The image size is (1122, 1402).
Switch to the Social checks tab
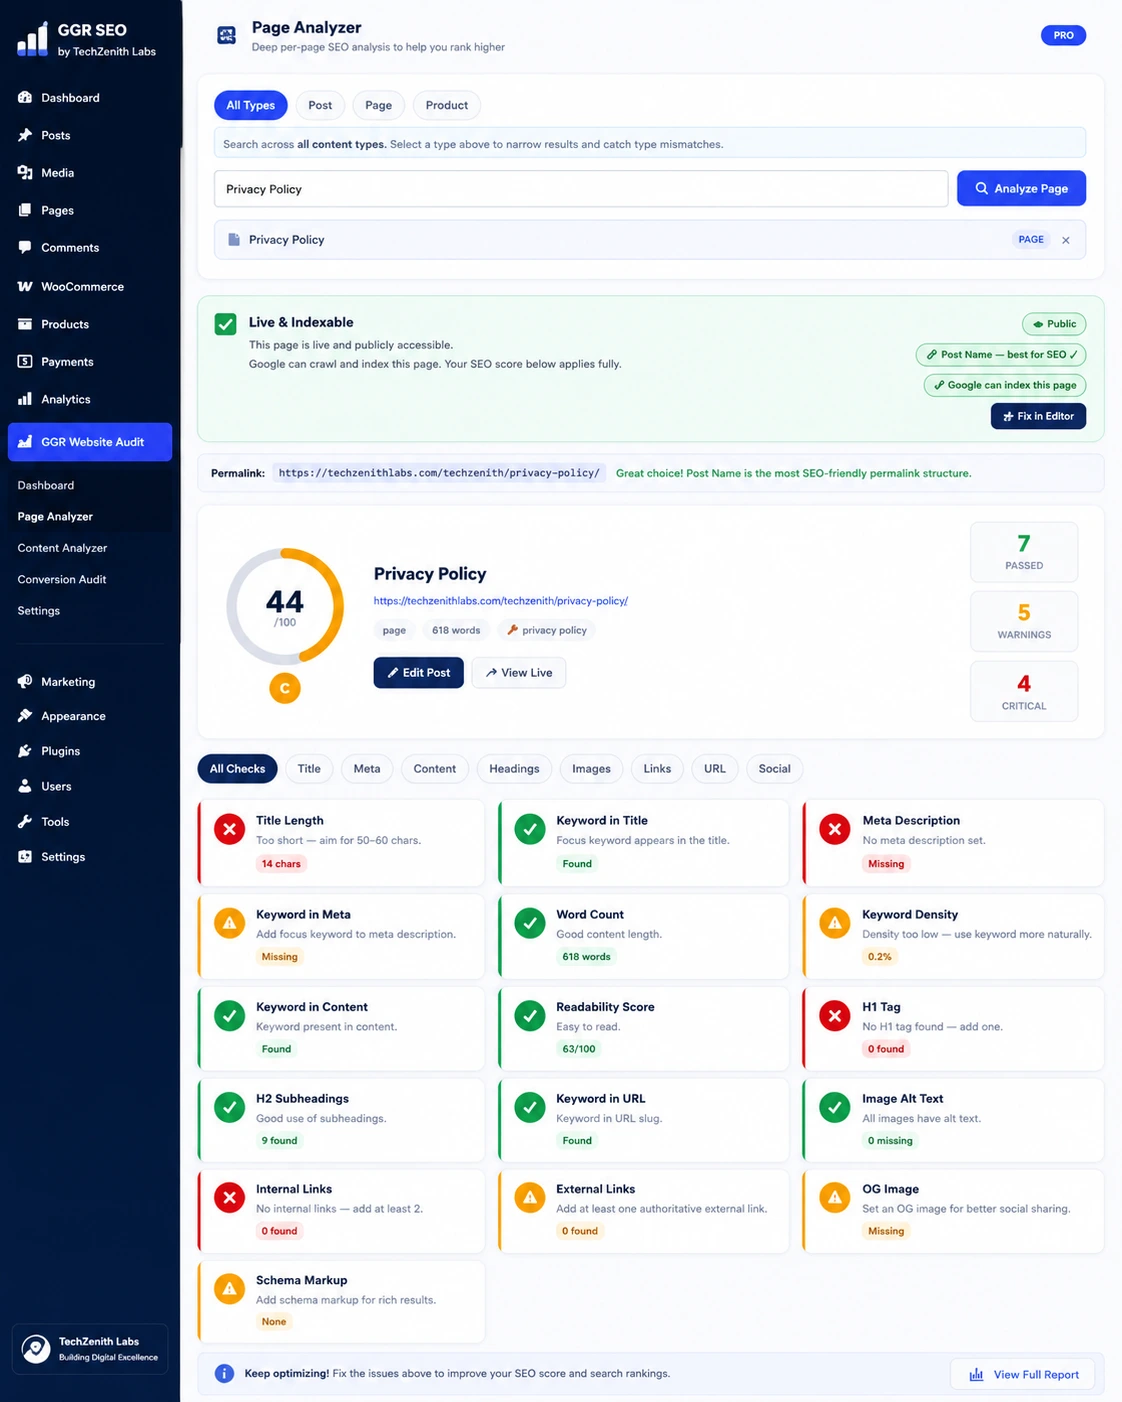point(775,769)
